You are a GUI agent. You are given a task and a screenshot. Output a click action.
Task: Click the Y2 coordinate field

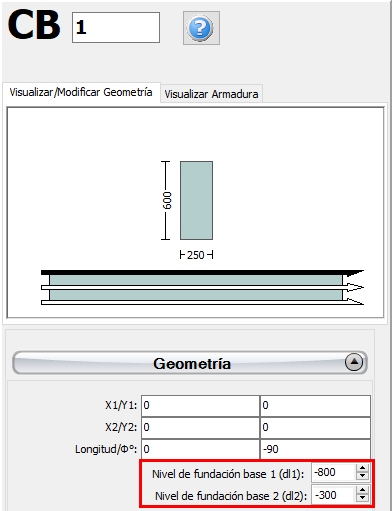click(x=315, y=428)
